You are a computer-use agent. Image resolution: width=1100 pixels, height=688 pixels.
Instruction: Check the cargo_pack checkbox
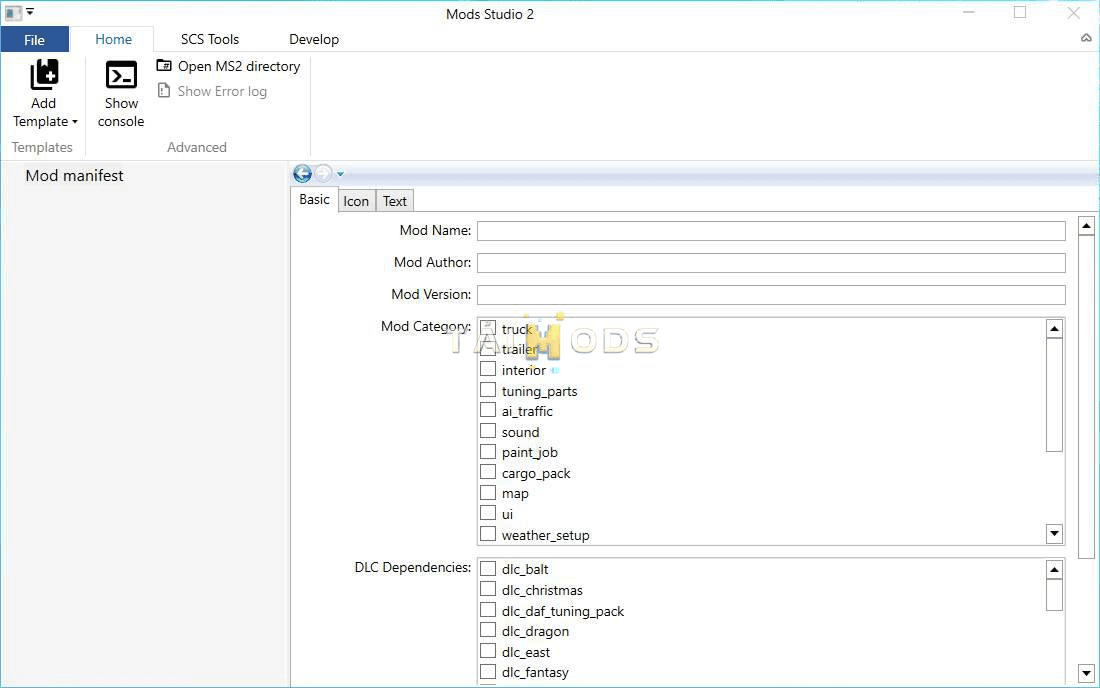(488, 472)
